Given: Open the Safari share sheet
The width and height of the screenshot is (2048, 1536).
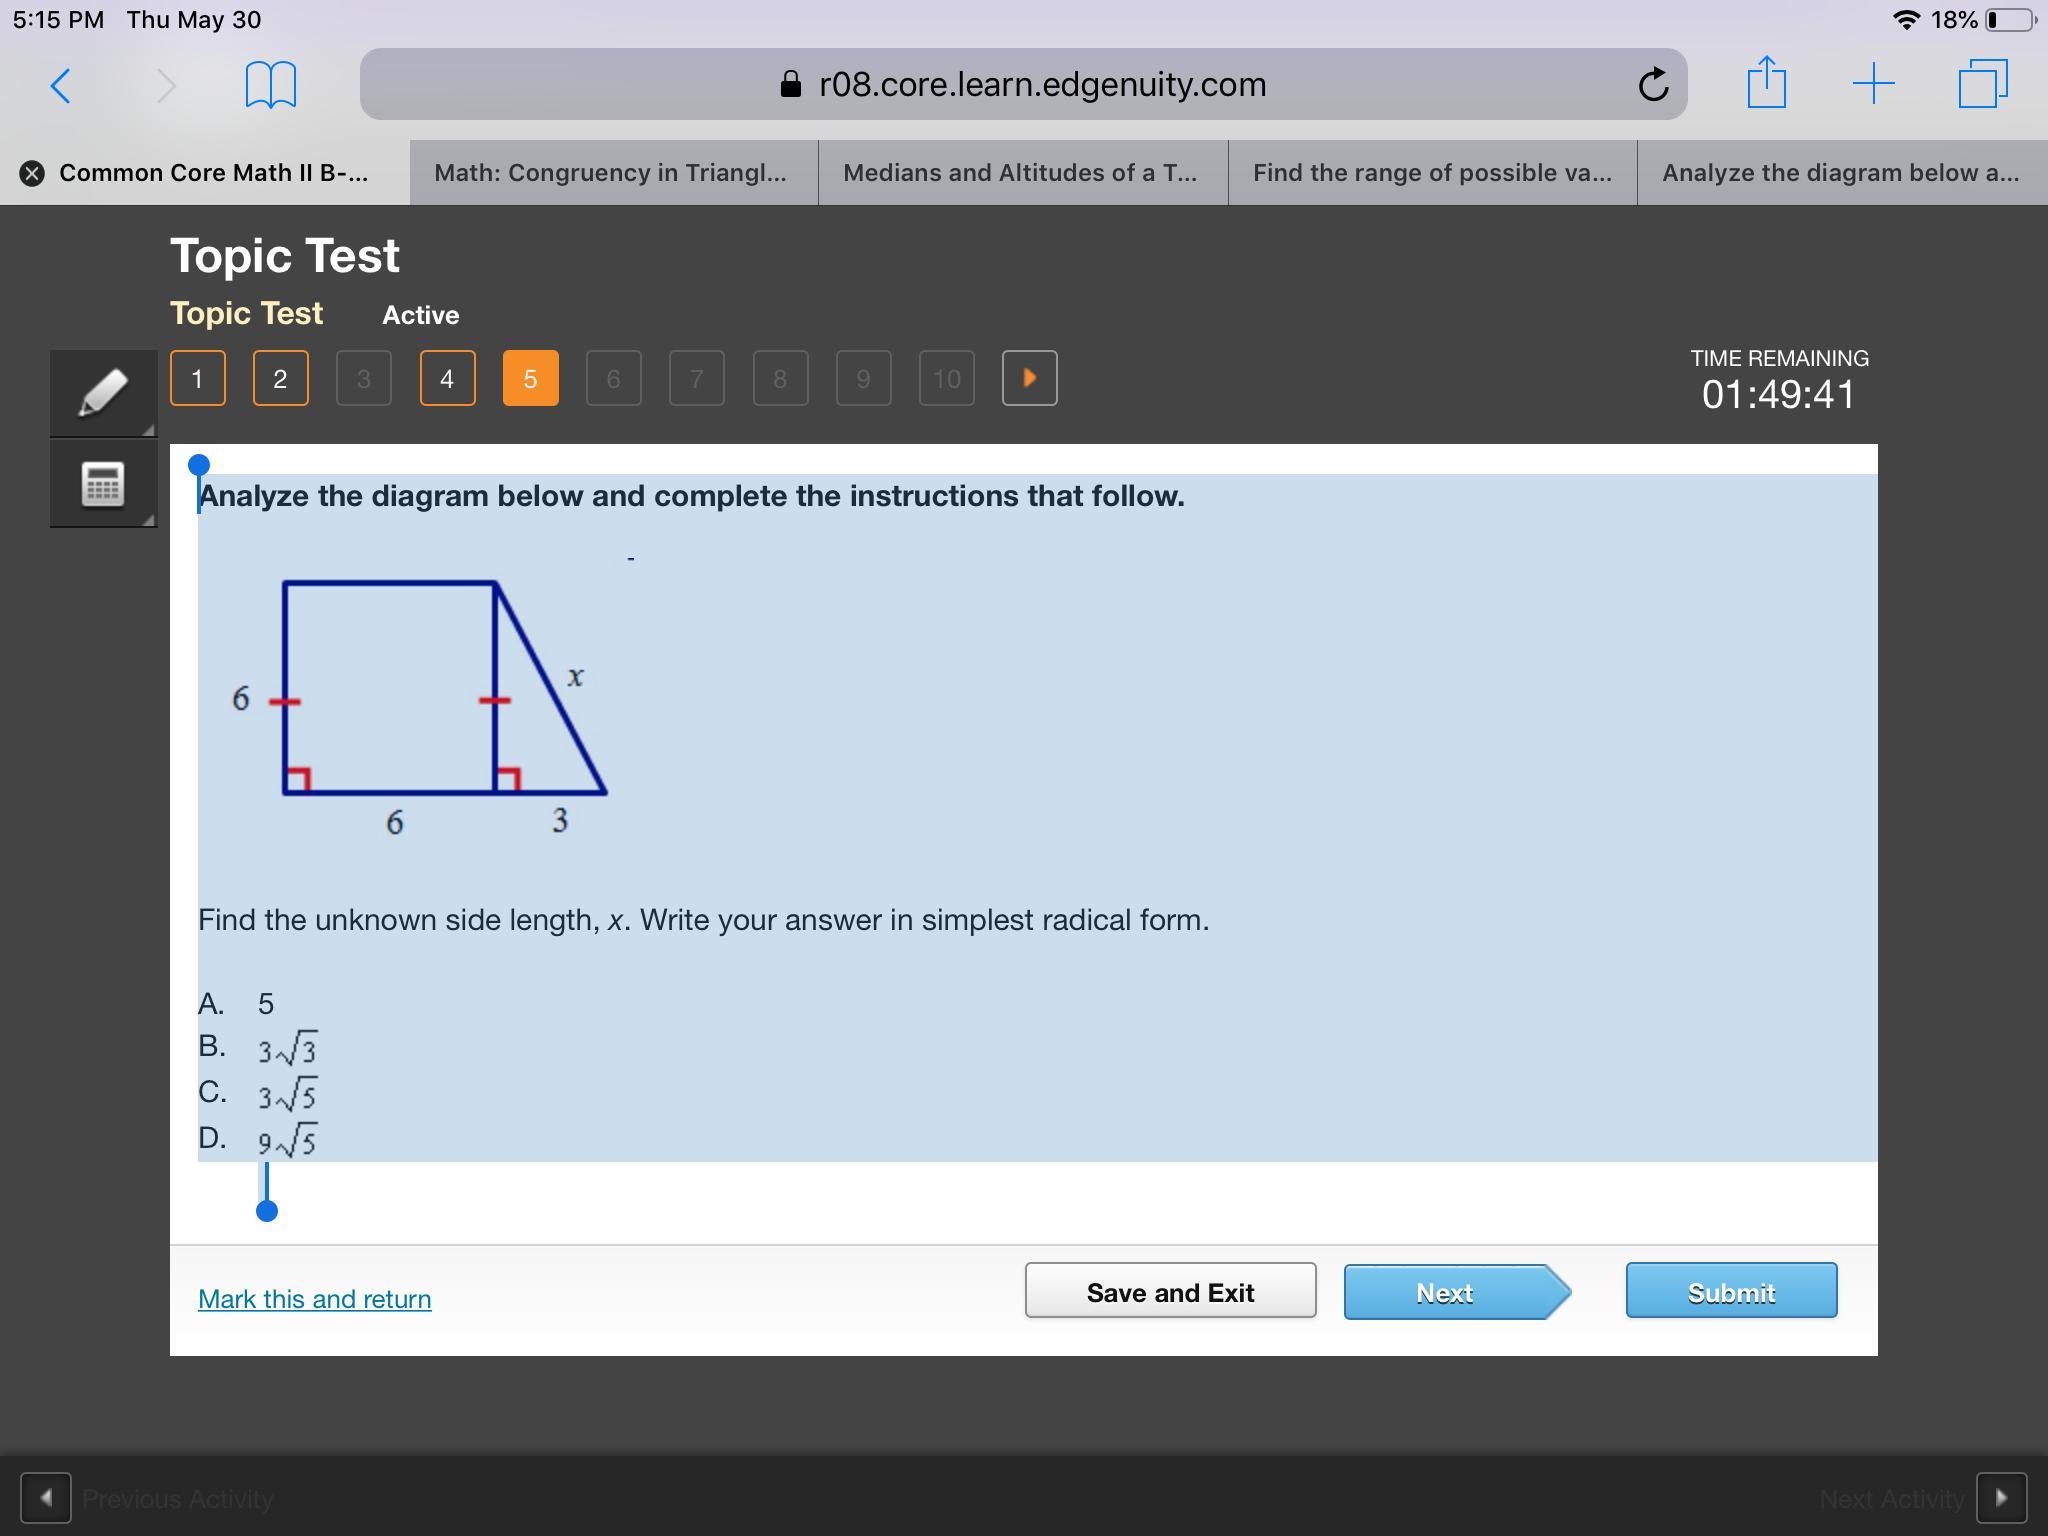Looking at the screenshot, I should [1766, 83].
